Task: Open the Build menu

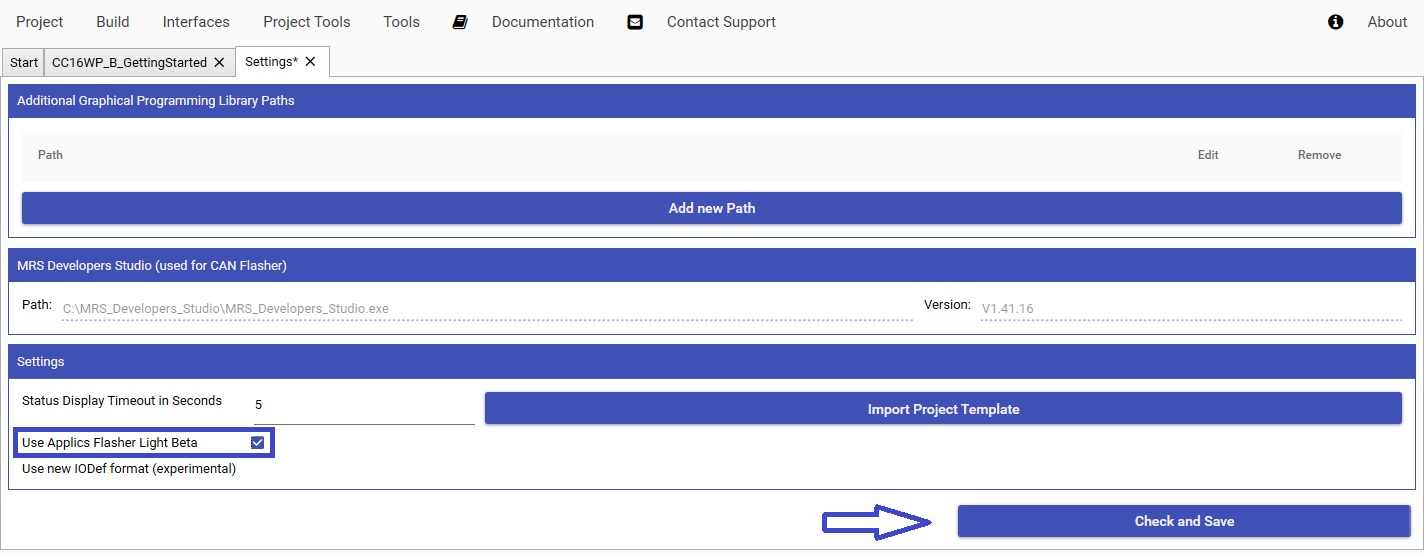Action: click(113, 22)
